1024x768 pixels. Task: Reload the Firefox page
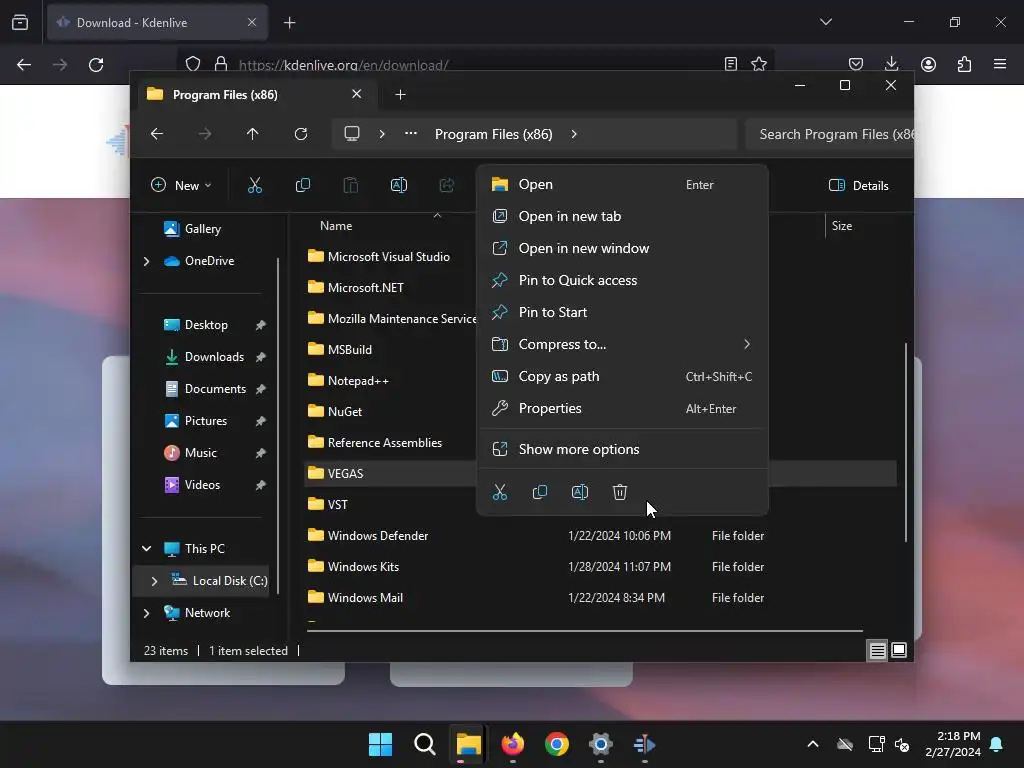tap(96, 65)
